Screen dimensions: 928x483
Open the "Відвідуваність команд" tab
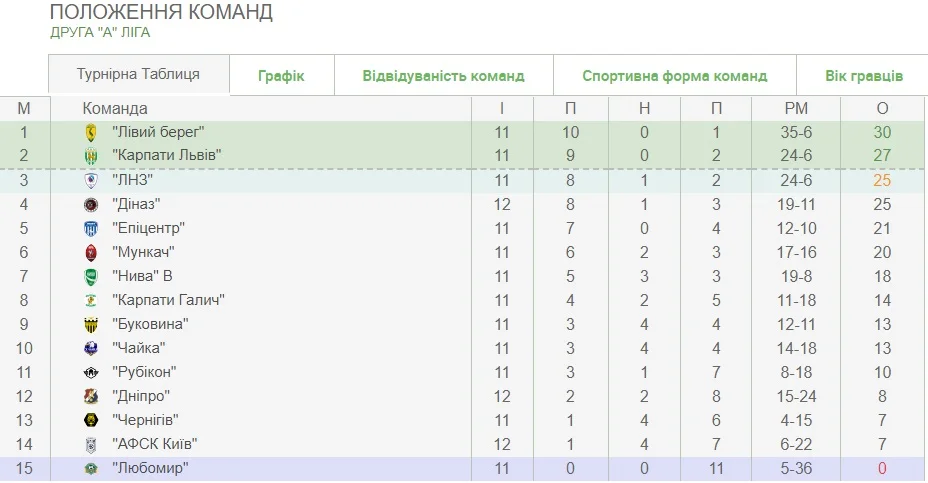pos(443,76)
